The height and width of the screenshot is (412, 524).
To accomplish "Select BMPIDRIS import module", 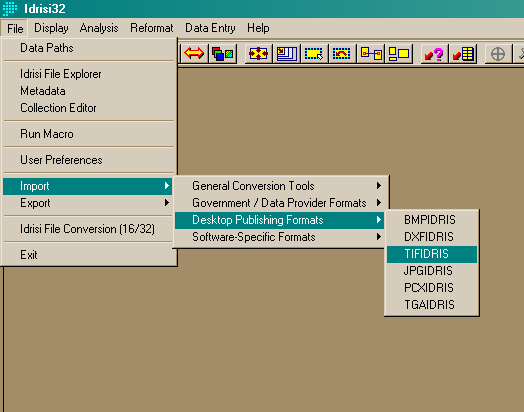I will point(432,220).
